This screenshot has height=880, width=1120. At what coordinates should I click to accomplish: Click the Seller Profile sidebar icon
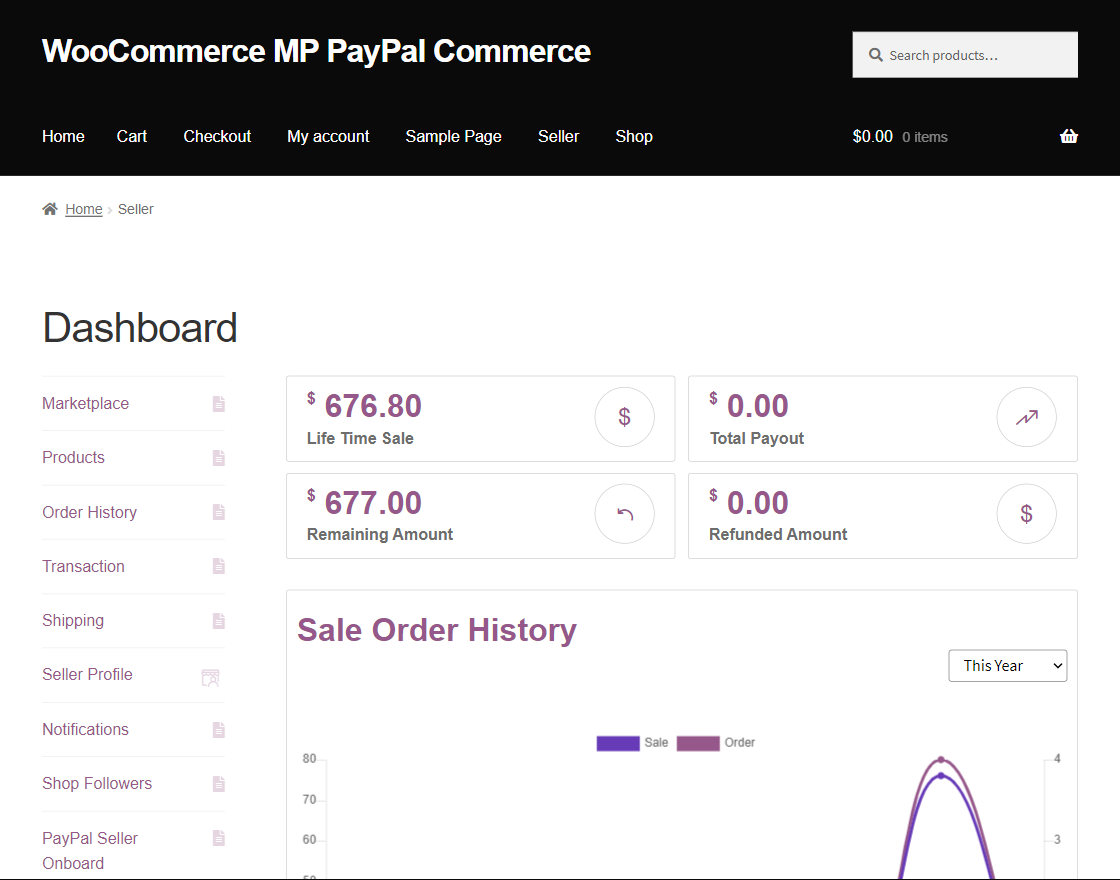pyautogui.click(x=210, y=677)
